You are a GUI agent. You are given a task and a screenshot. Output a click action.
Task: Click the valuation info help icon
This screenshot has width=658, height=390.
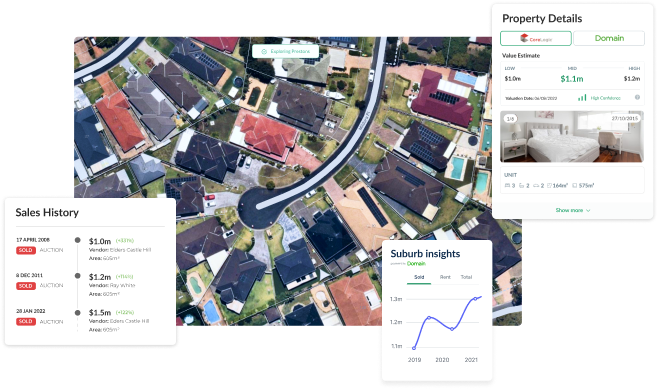637,97
